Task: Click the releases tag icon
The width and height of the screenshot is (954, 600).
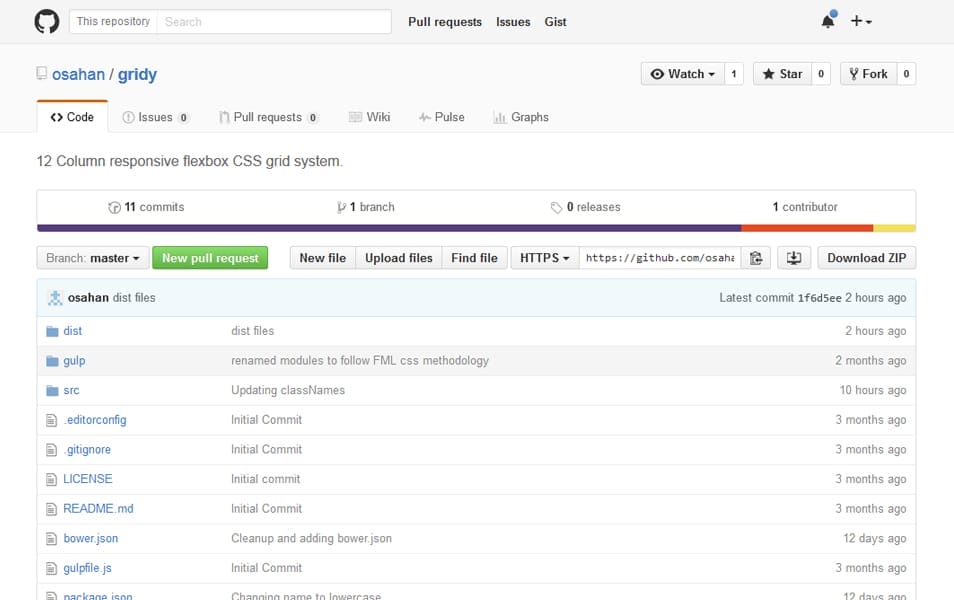Action: coord(556,208)
